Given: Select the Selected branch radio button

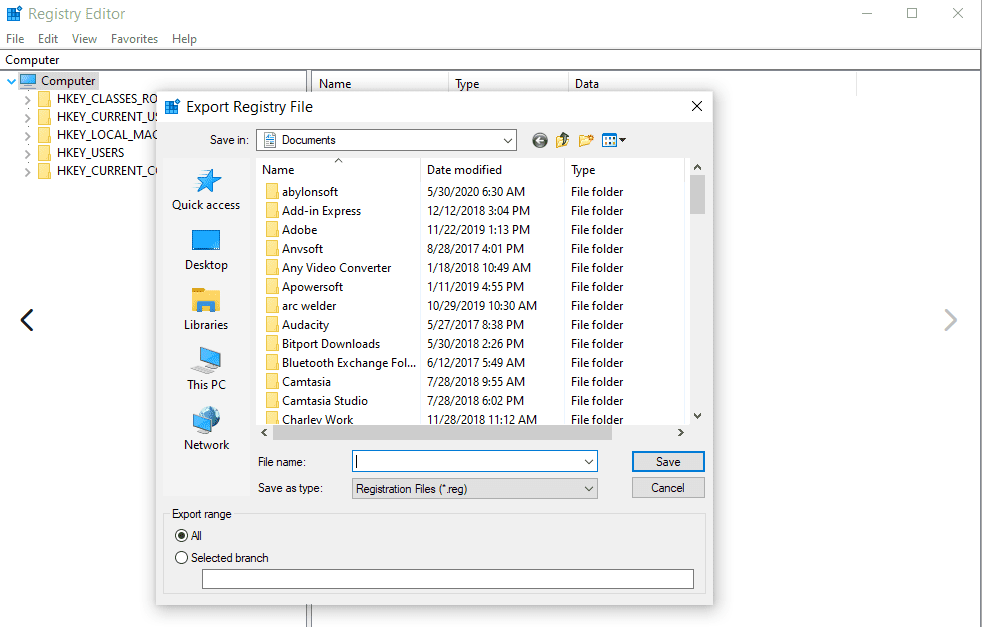Looking at the screenshot, I should pyautogui.click(x=182, y=557).
